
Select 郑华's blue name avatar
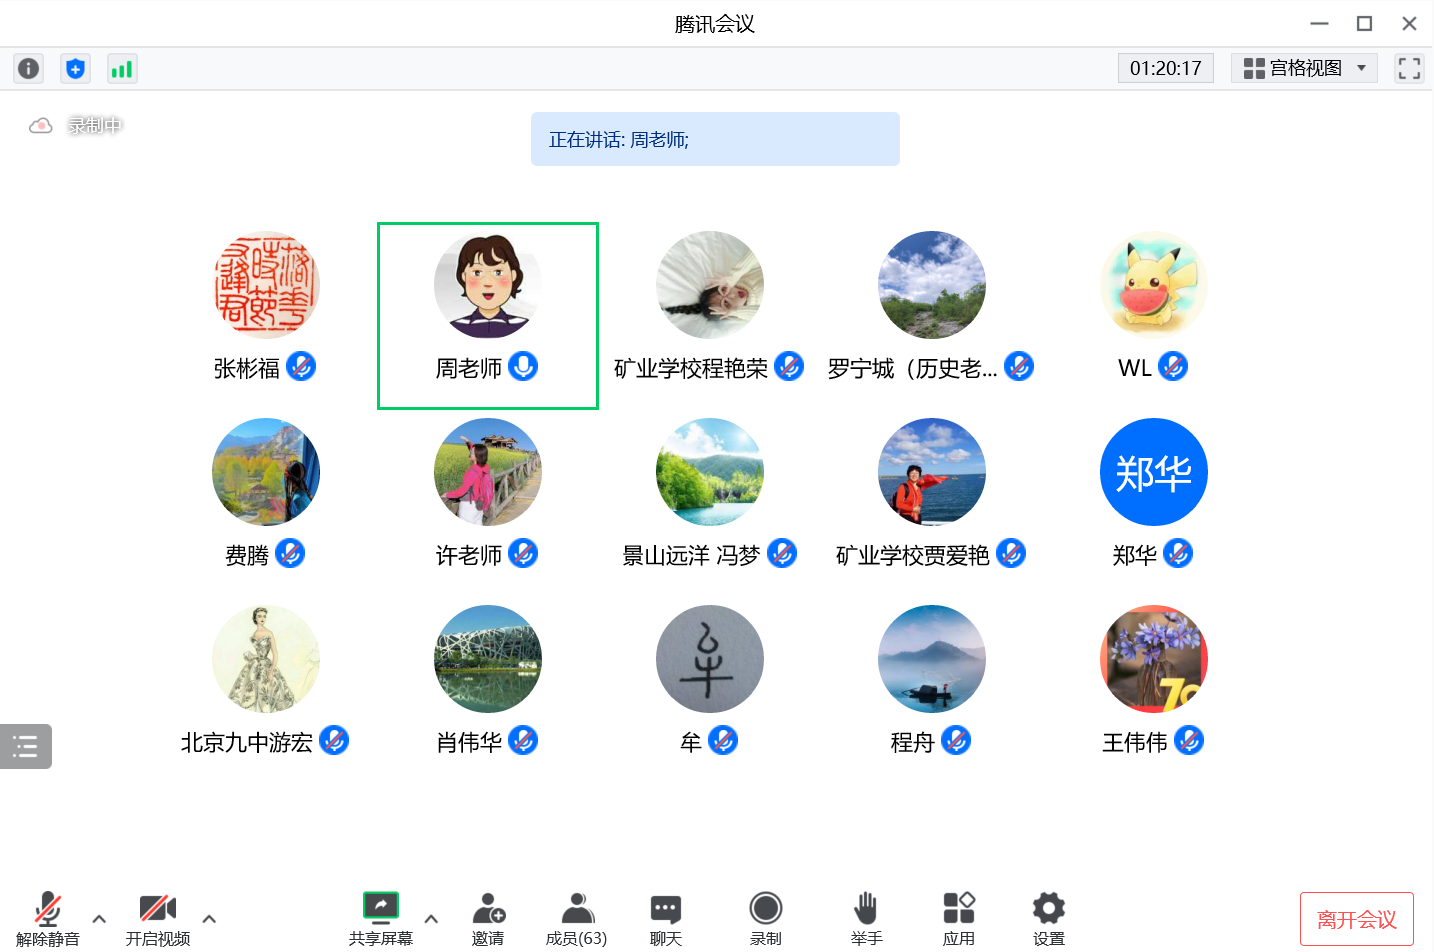[1154, 472]
